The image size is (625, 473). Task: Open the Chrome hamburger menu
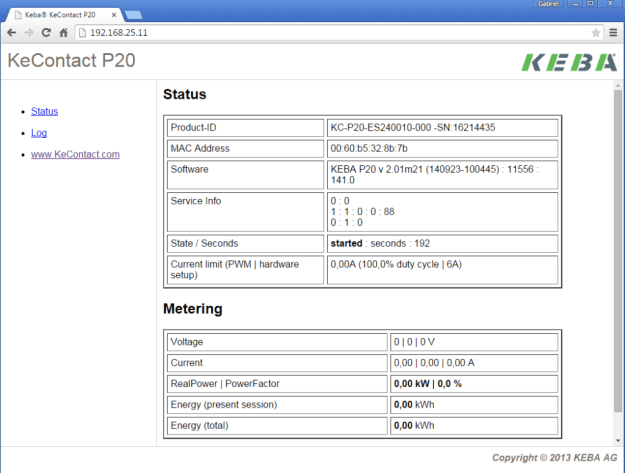coord(613,33)
